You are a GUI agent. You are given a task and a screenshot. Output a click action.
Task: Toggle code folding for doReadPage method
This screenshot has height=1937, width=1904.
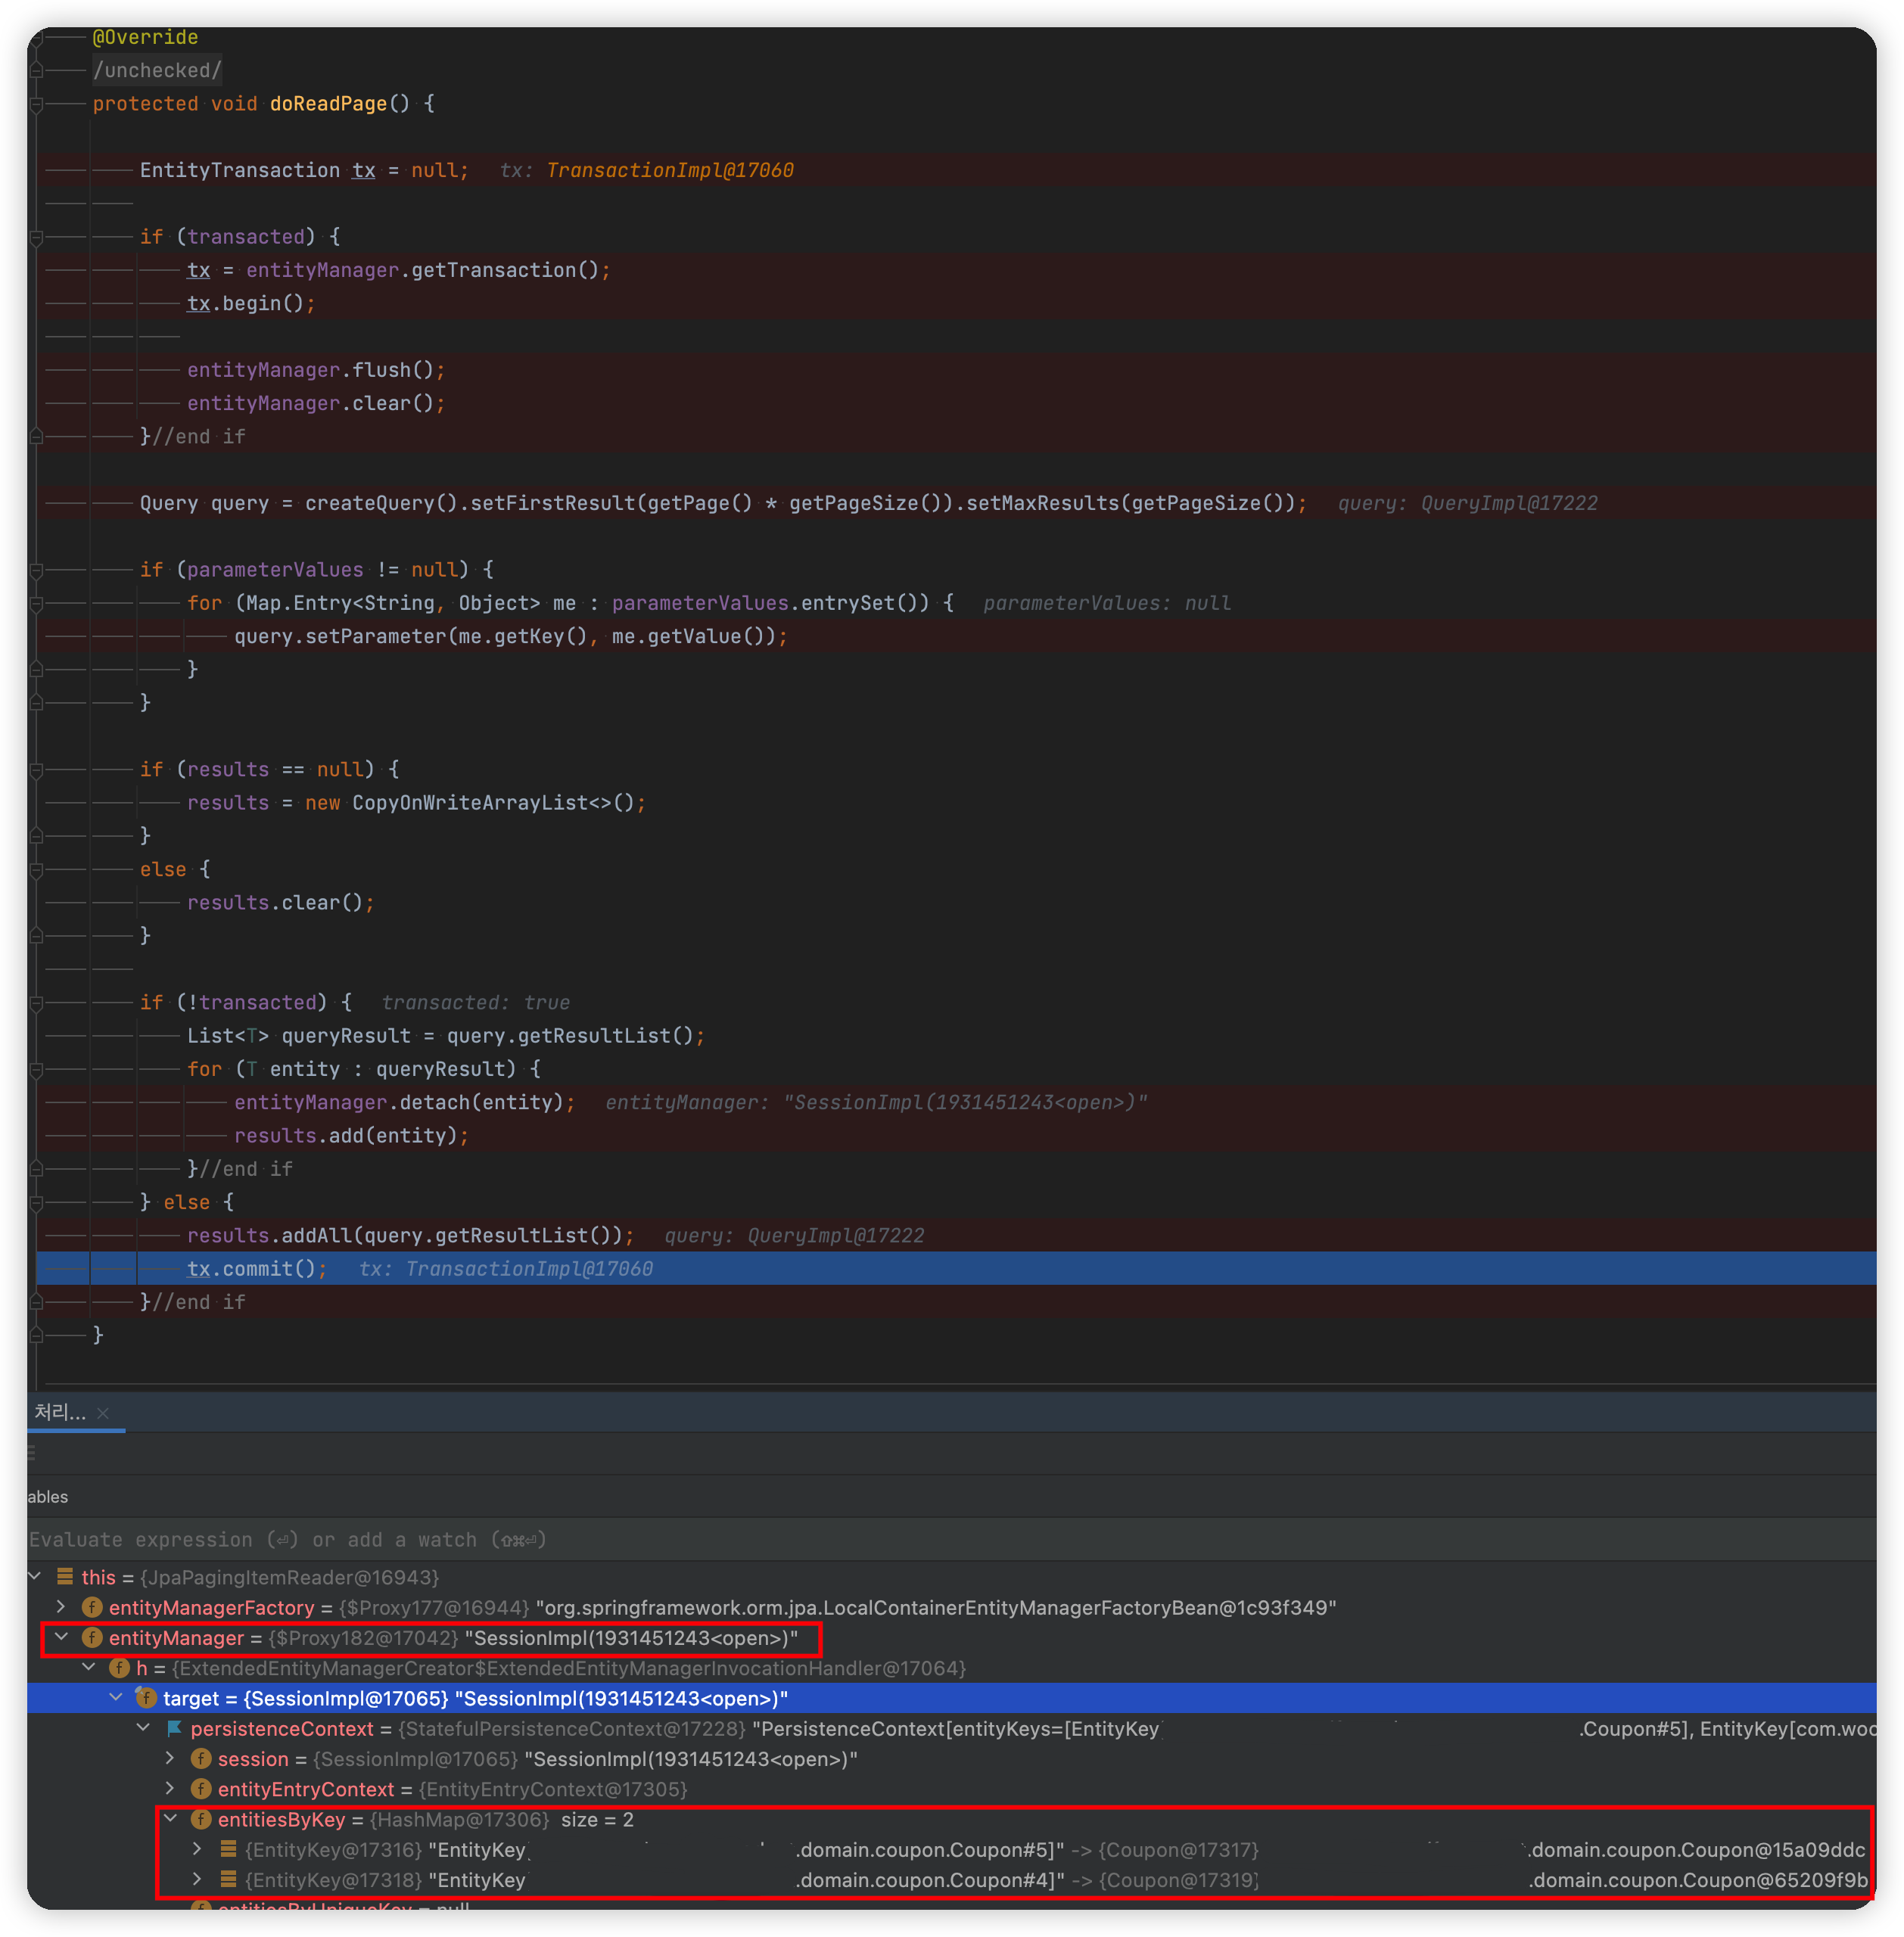(x=36, y=104)
